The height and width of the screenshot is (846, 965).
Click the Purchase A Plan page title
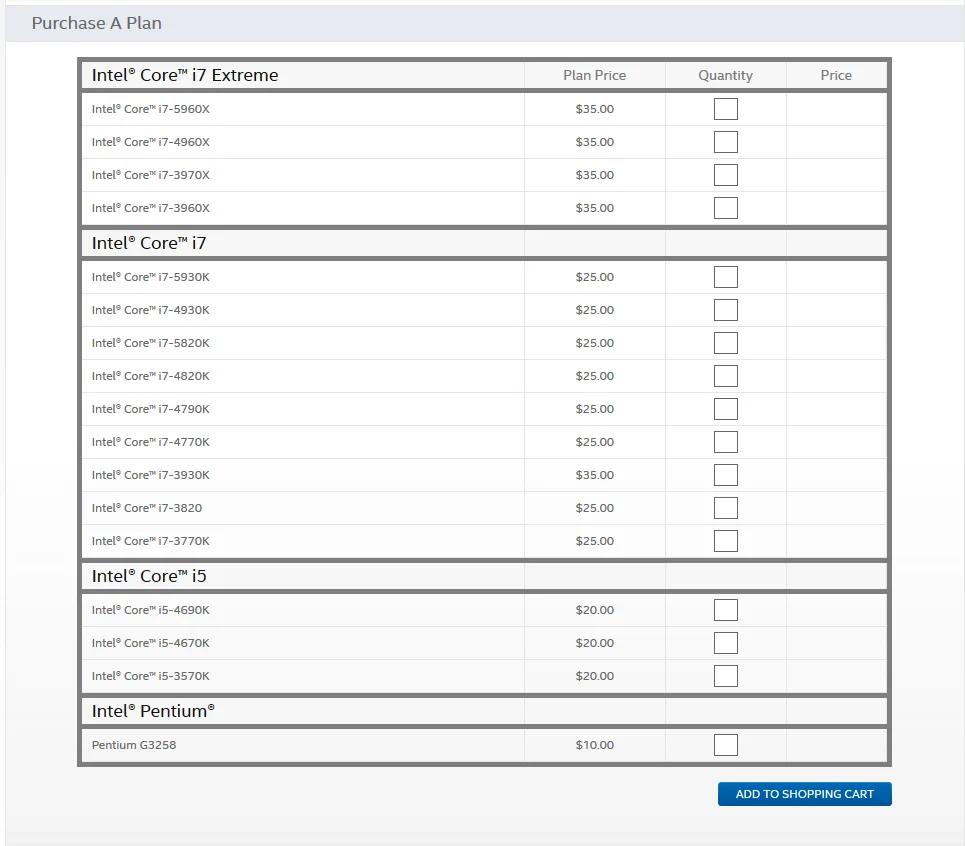(x=97, y=23)
